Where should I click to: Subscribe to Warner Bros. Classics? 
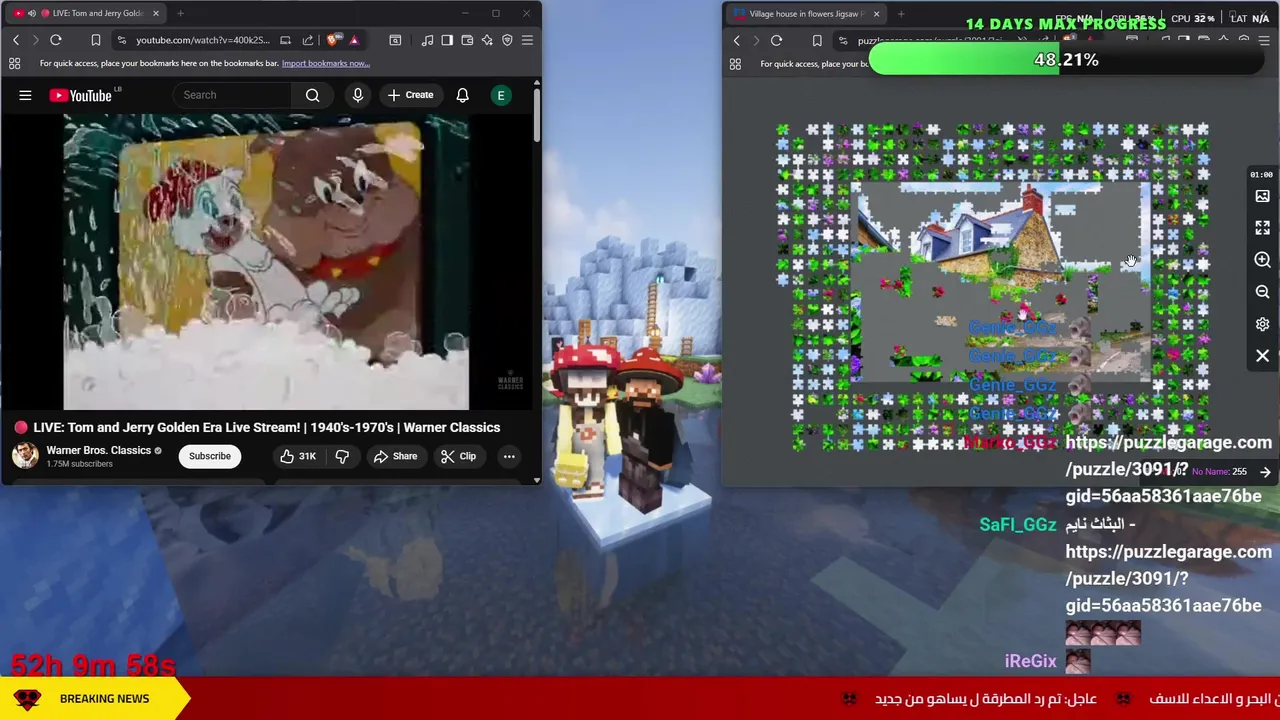click(210, 456)
